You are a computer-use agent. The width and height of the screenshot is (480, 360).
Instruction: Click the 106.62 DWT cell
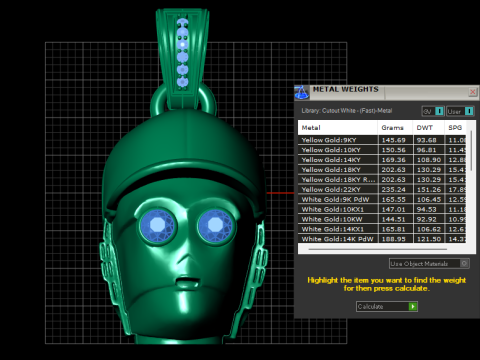(x=429, y=229)
